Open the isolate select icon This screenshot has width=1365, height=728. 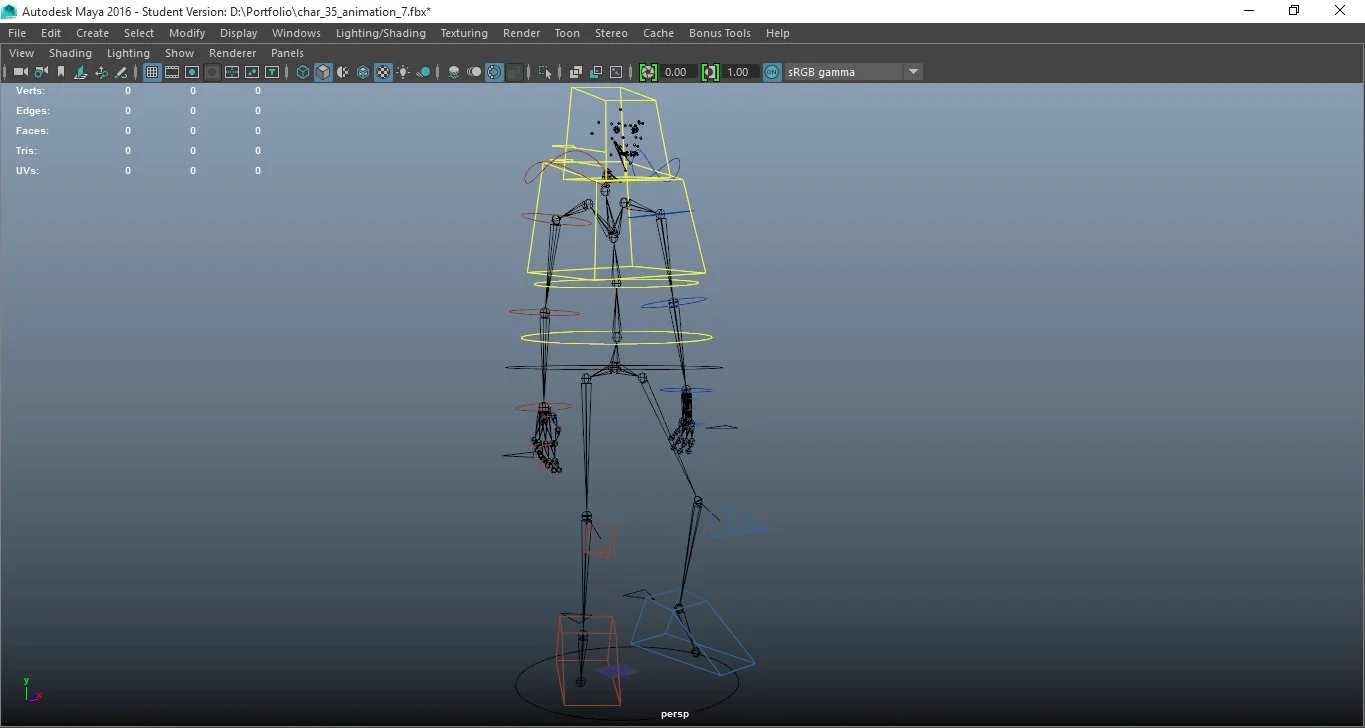[545, 71]
